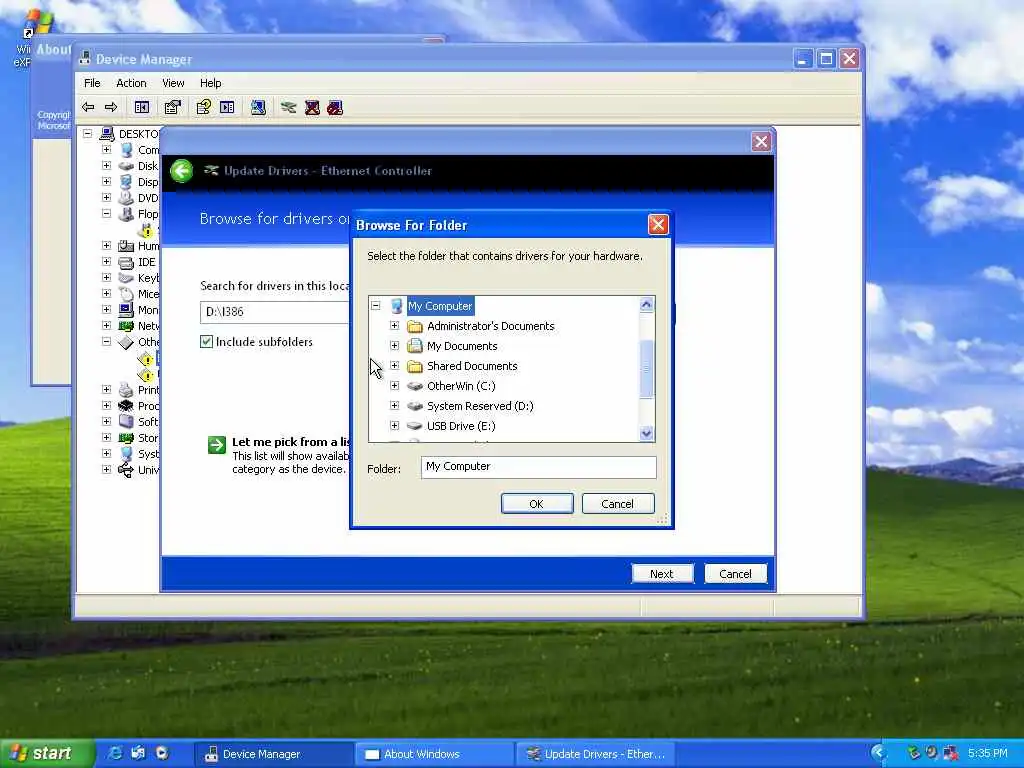Screen dimensions: 1024x768
Task: Click Scan for hardware changes toolbar icon
Action: (x=258, y=107)
